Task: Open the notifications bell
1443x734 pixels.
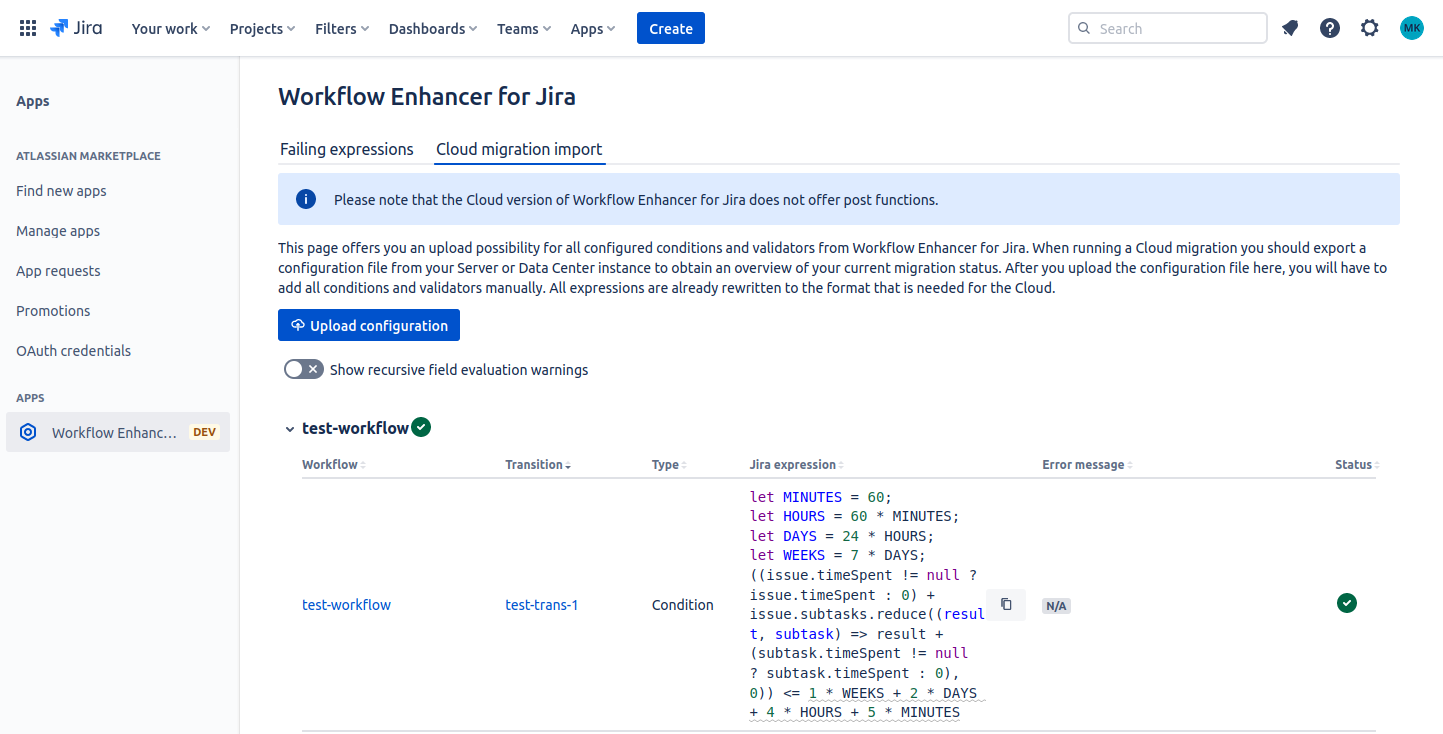Action: (x=1290, y=28)
